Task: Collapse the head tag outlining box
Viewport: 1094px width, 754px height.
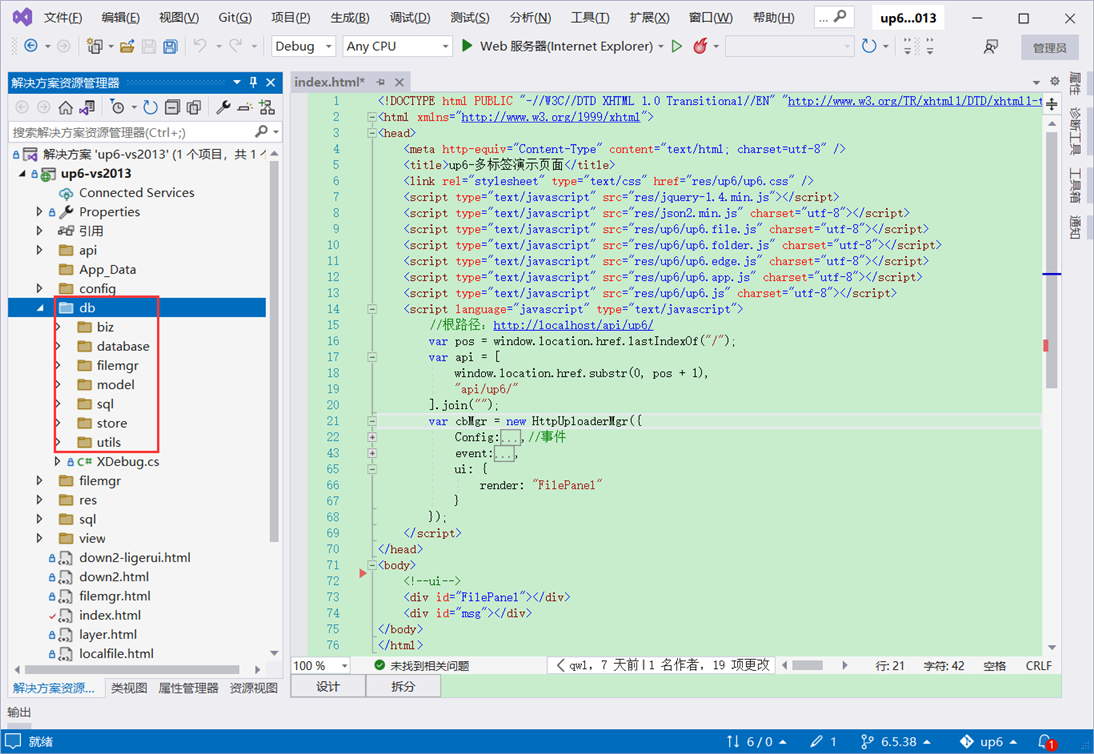Action: click(x=372, y=133)
